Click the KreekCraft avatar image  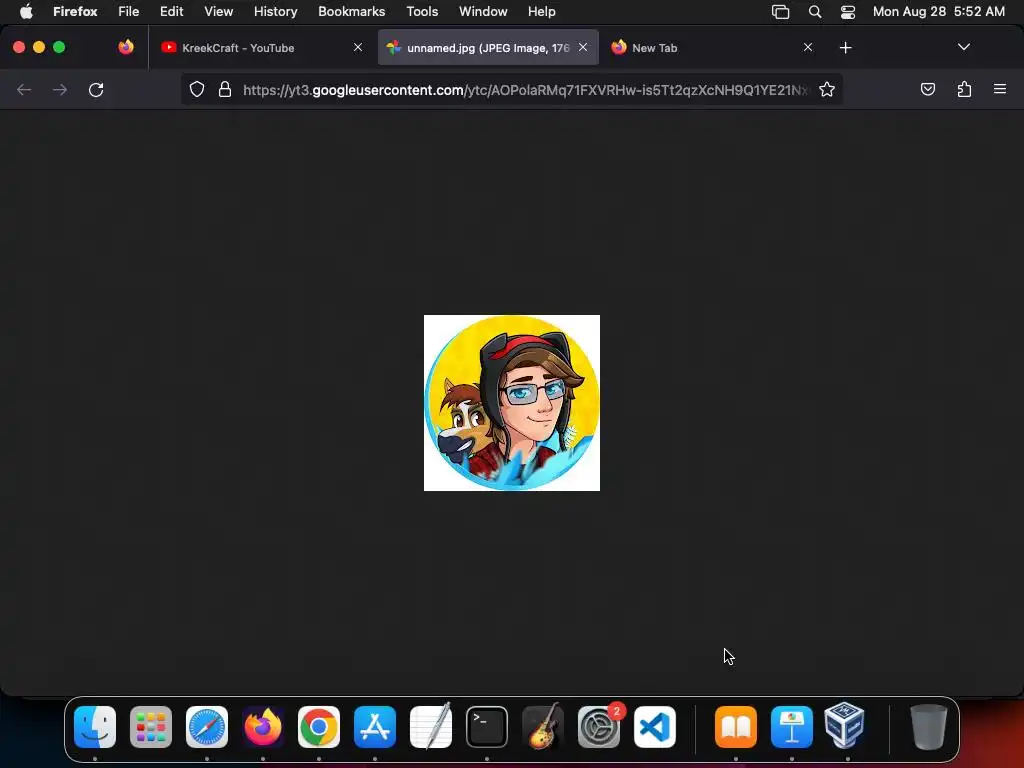(512, 403)
